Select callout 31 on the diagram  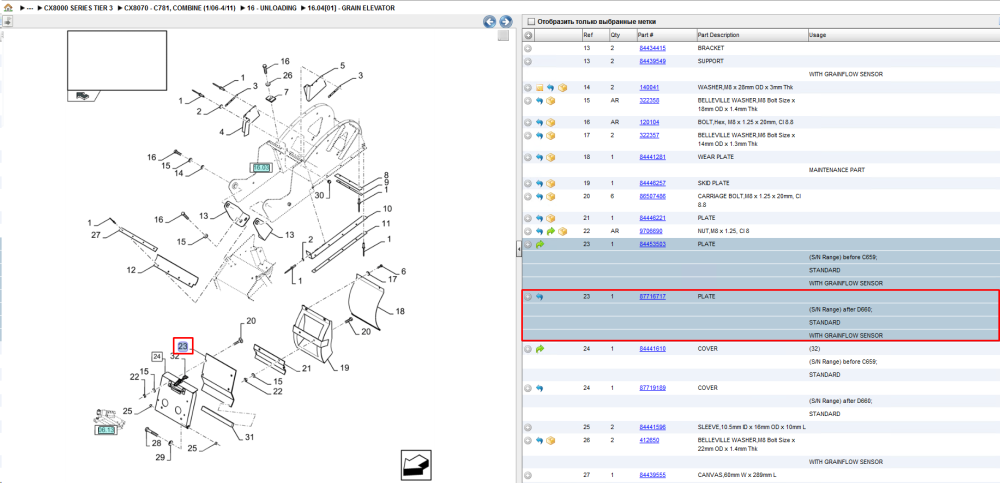point(249,437)
